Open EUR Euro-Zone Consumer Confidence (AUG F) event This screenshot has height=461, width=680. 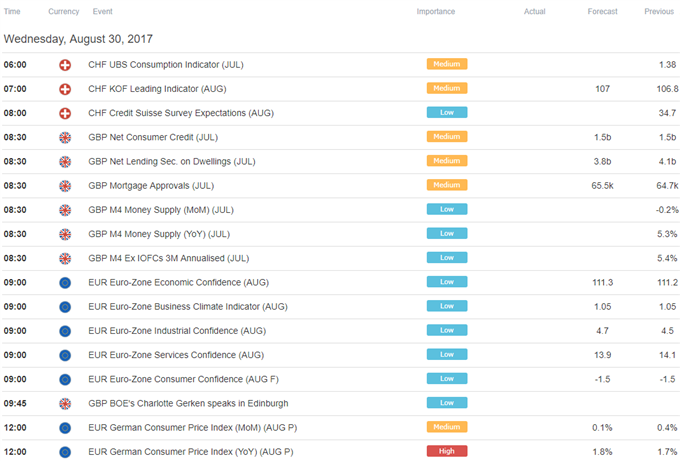(x=183, y=379)
